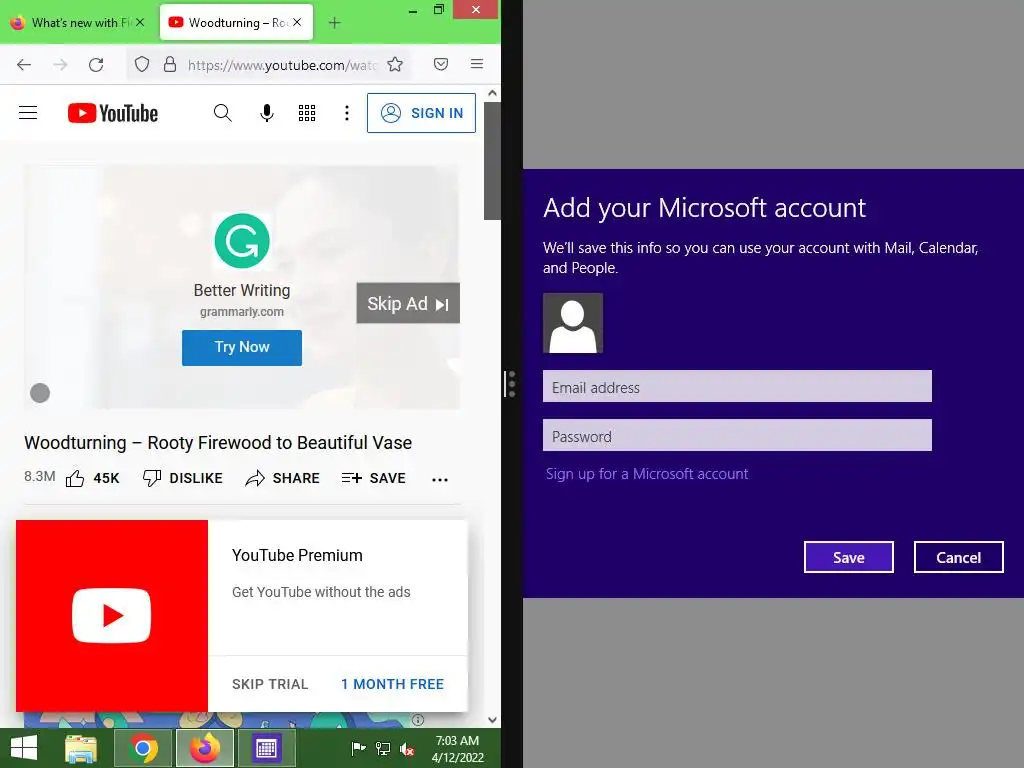Open Sign up for a Microsoft account

click(647, 473)
